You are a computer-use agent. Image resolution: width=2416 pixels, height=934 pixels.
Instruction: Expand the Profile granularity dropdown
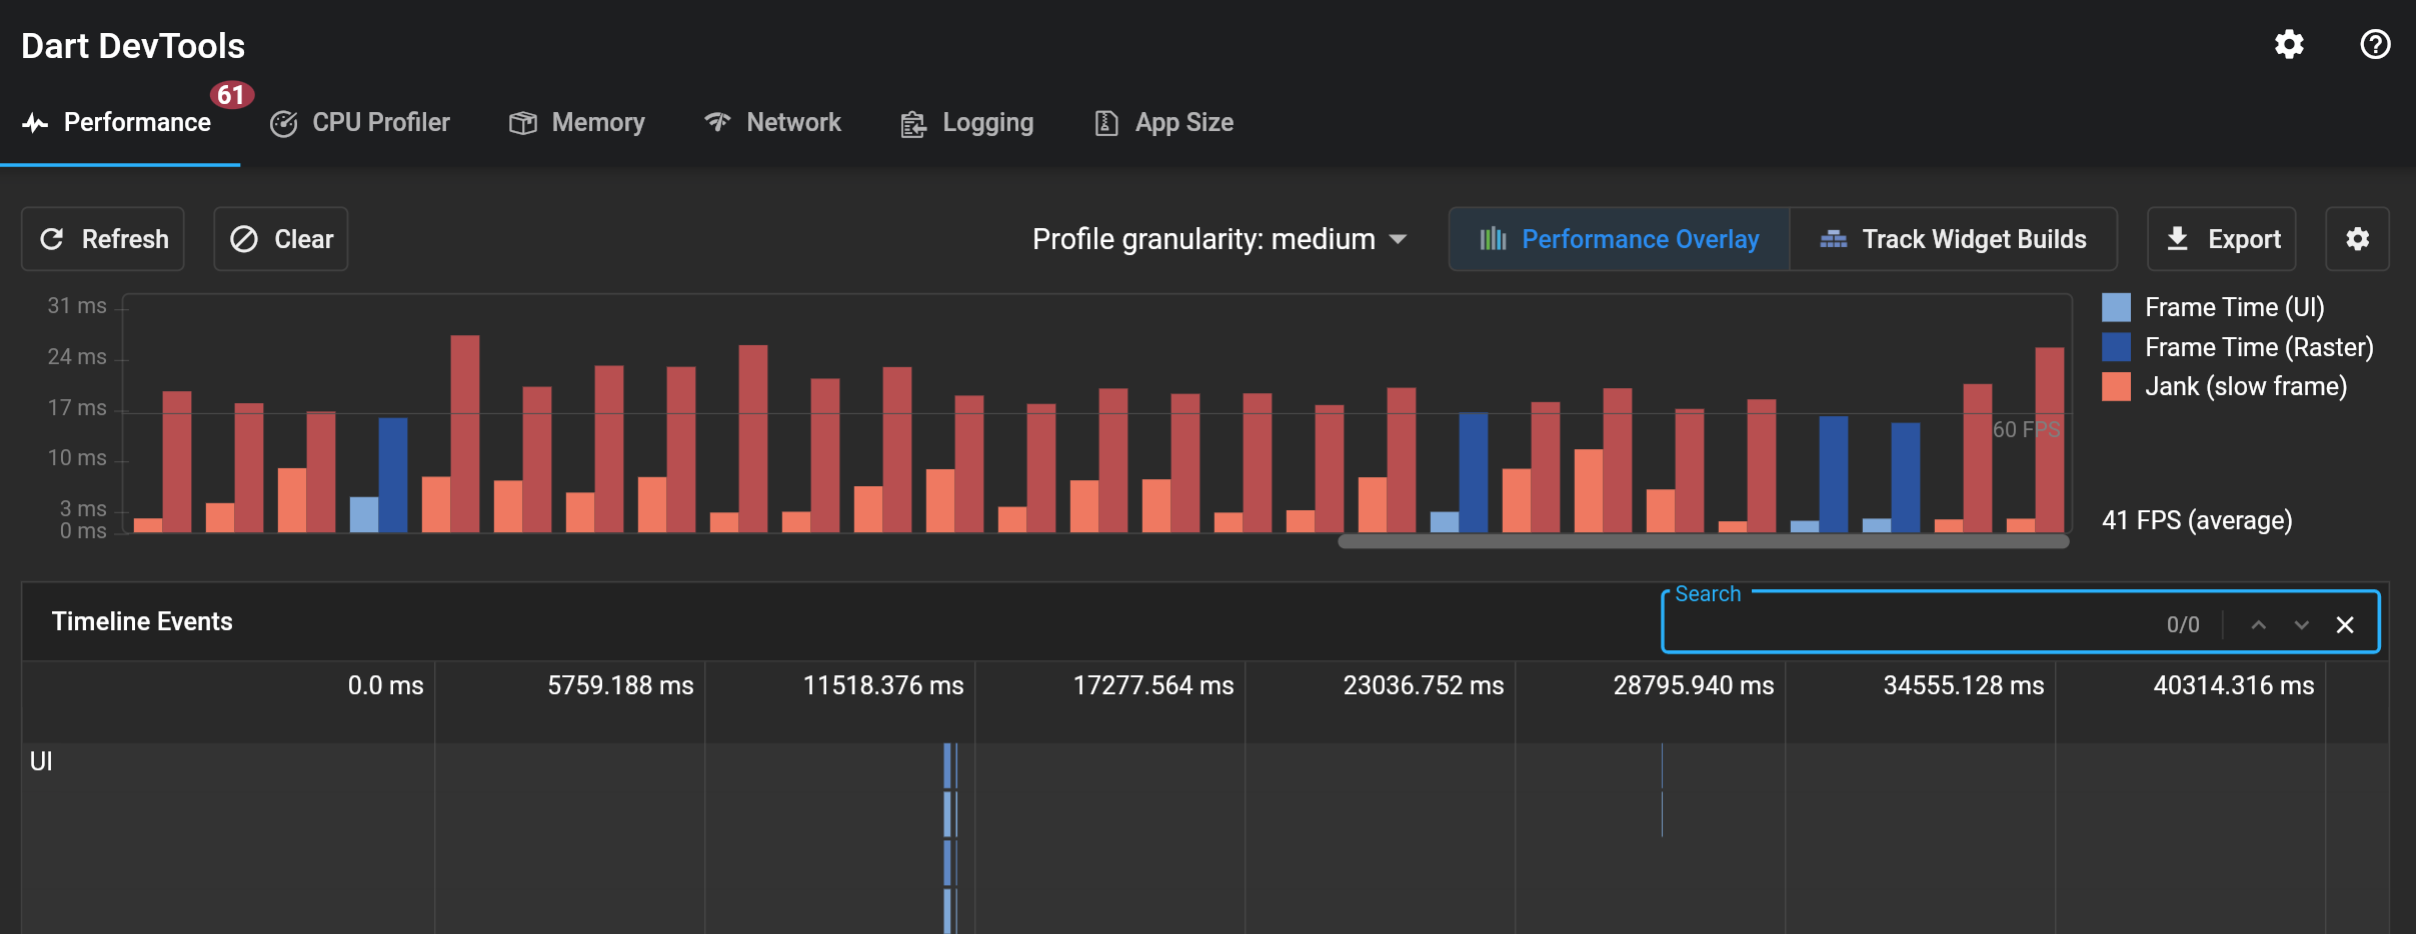pyautogui.click(x=1220, y=239)
